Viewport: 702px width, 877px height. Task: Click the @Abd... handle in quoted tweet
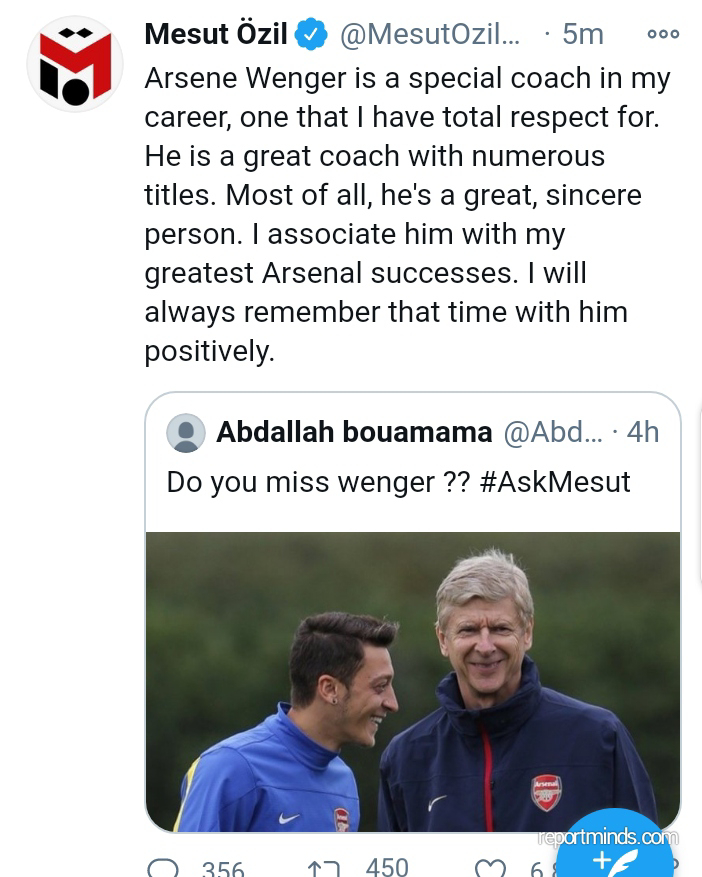tap(553, 432)
